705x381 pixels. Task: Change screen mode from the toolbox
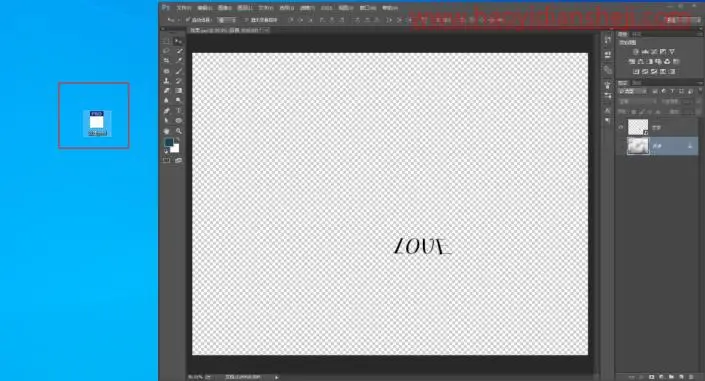pyautogui.click(x=178, y=160)
